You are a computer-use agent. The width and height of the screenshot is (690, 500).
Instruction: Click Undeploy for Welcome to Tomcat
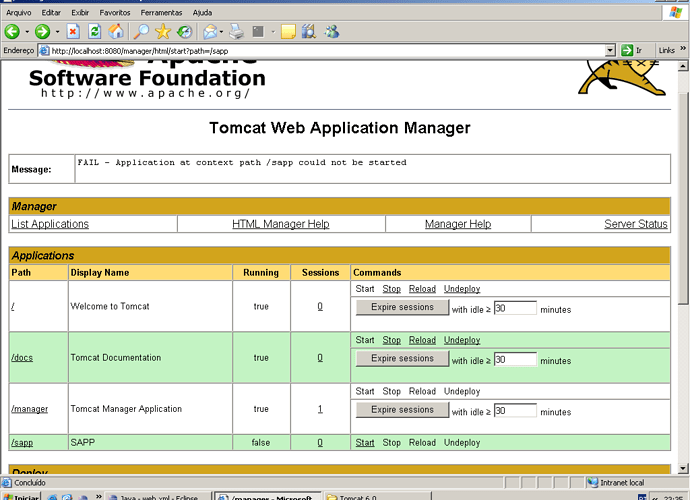[x=462, y=289]
